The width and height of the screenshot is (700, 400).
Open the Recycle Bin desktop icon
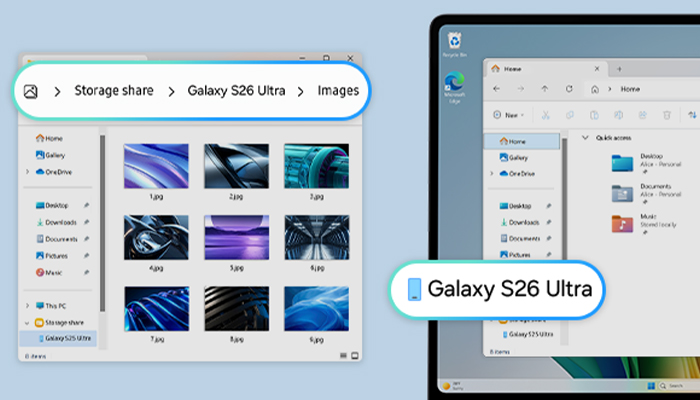pyautogui.click(x=455, y=40)
